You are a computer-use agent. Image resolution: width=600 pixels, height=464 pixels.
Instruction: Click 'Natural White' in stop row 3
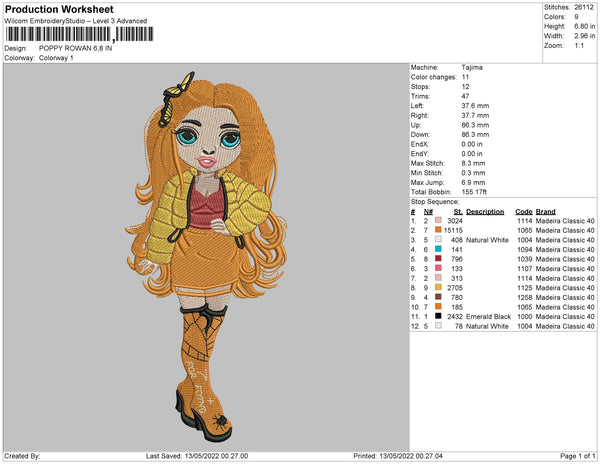point(487,240)
